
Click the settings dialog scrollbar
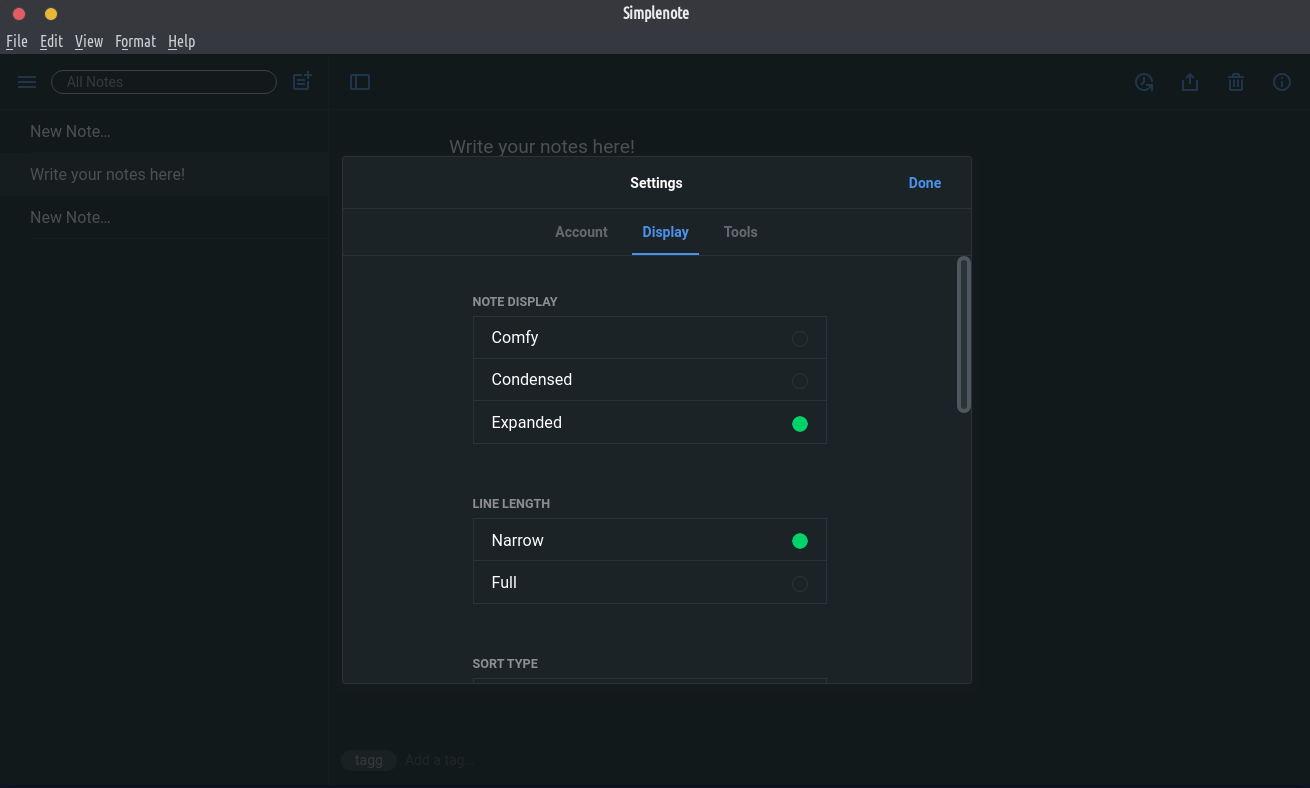(964, 334)
